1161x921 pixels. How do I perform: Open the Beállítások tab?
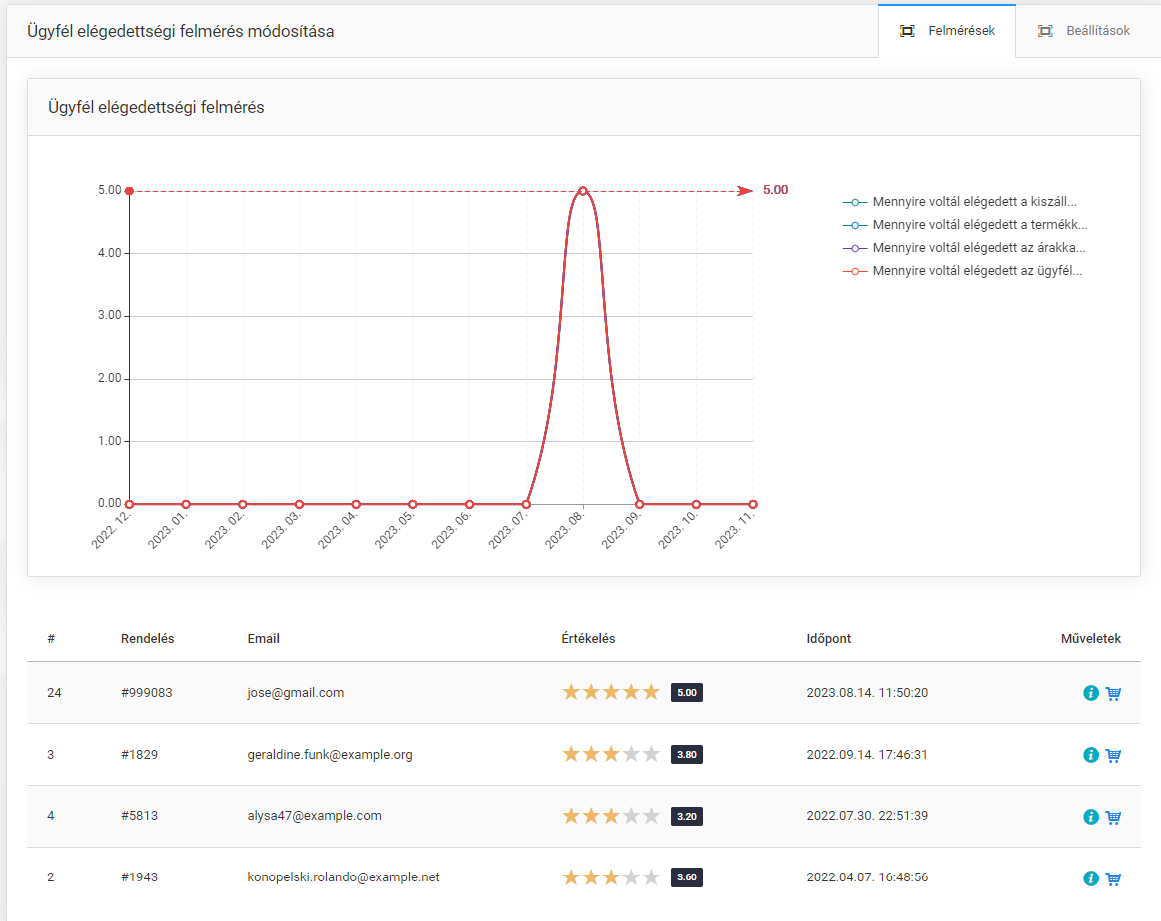1084,31
